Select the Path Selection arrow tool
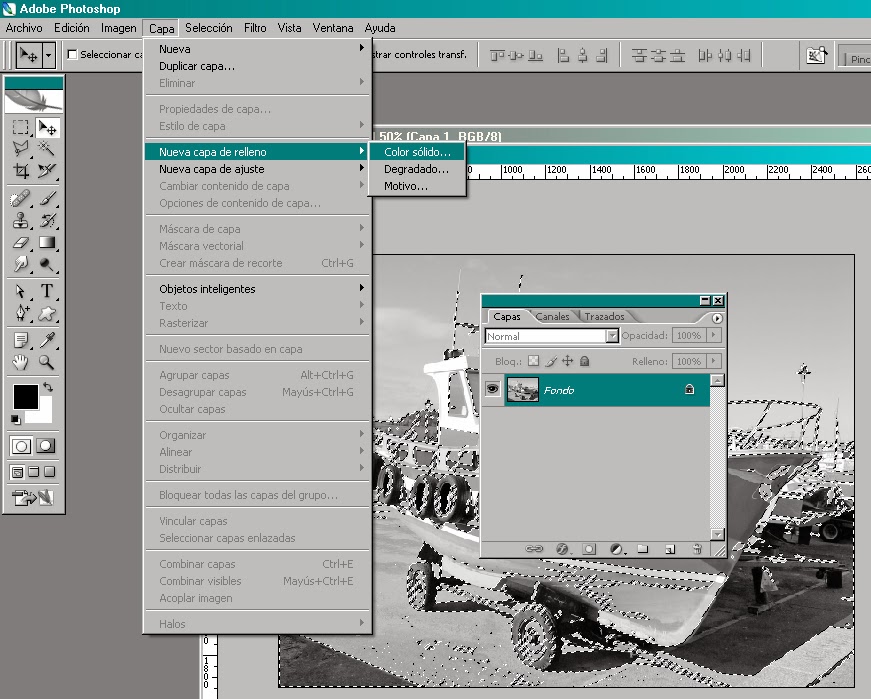 (21, 291)
